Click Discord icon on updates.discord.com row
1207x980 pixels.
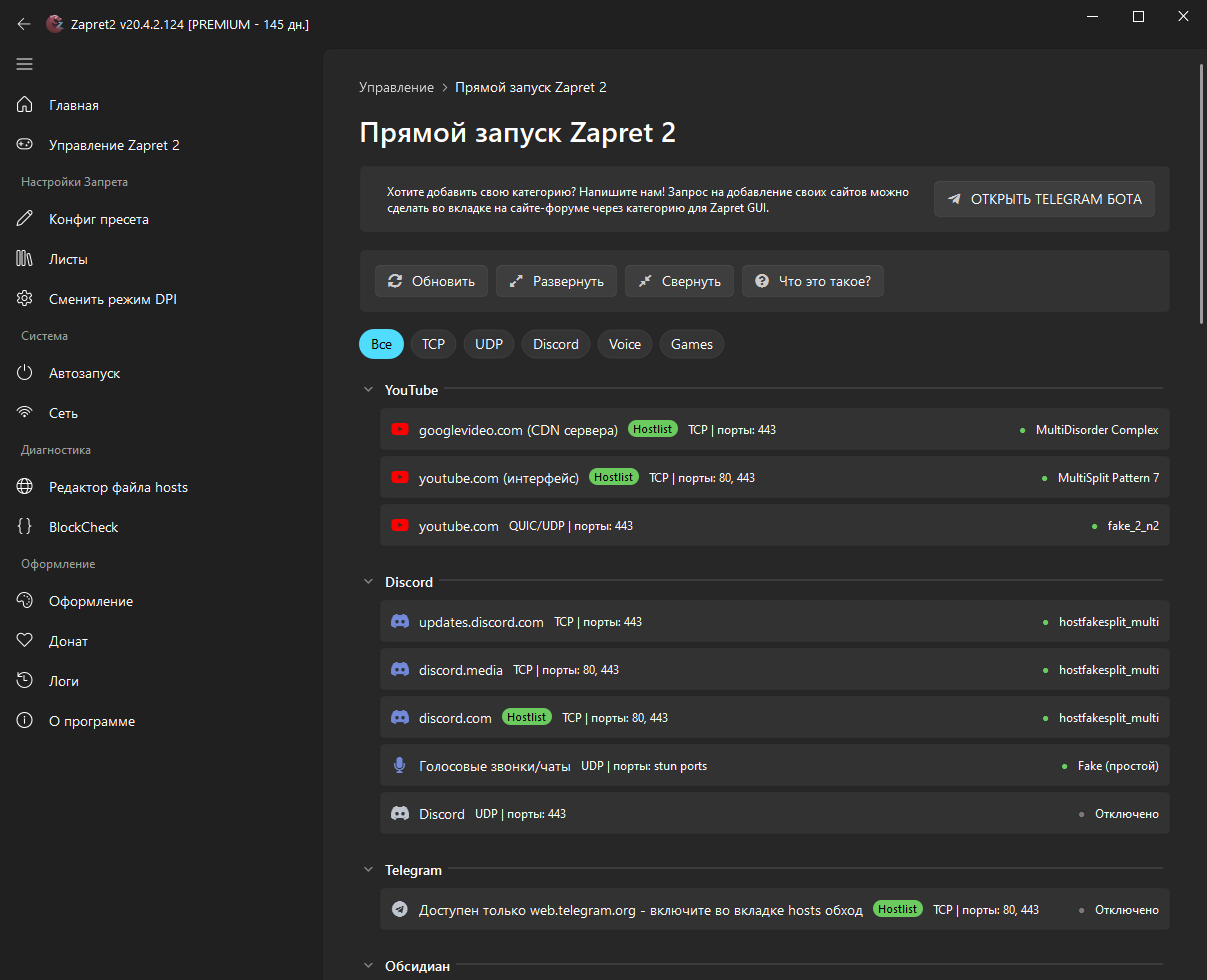[x=400, y=622]
